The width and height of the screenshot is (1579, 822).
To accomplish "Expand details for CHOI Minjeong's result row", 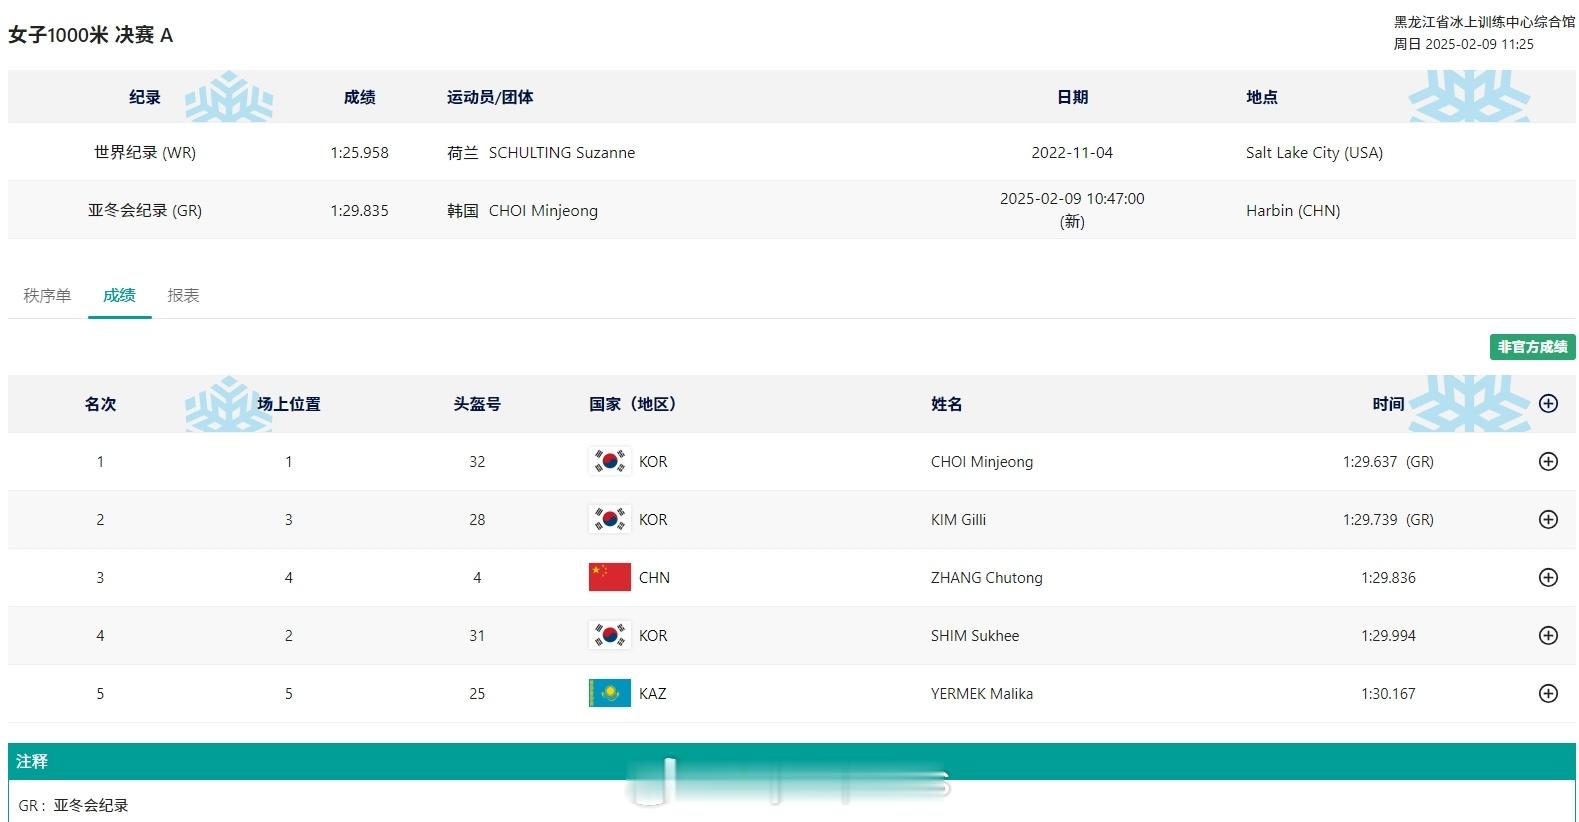I will pos(1548,461).
